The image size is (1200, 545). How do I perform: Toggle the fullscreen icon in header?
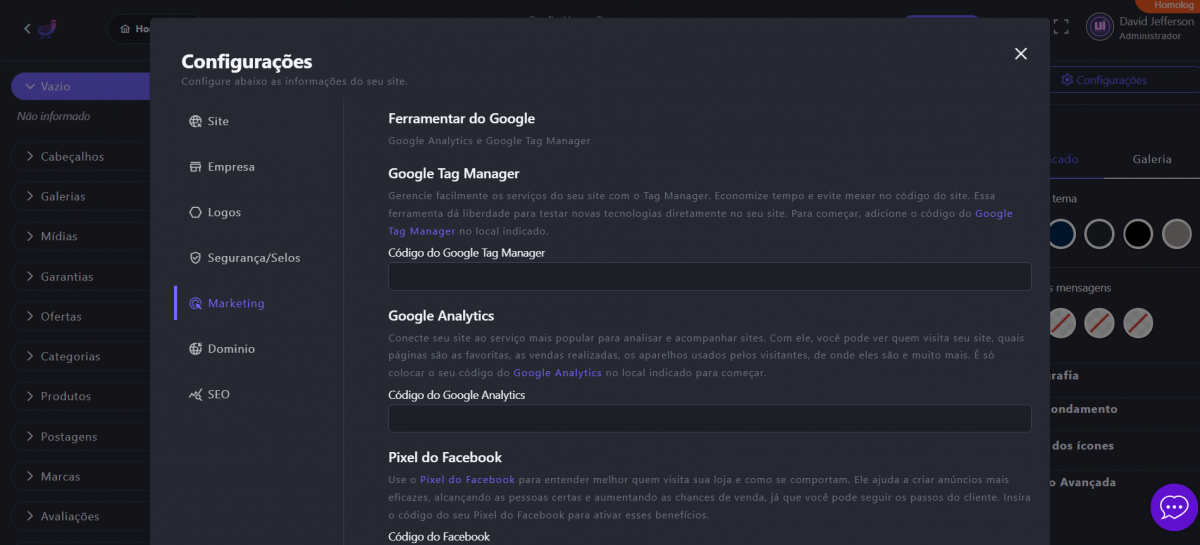(1061, 27)
